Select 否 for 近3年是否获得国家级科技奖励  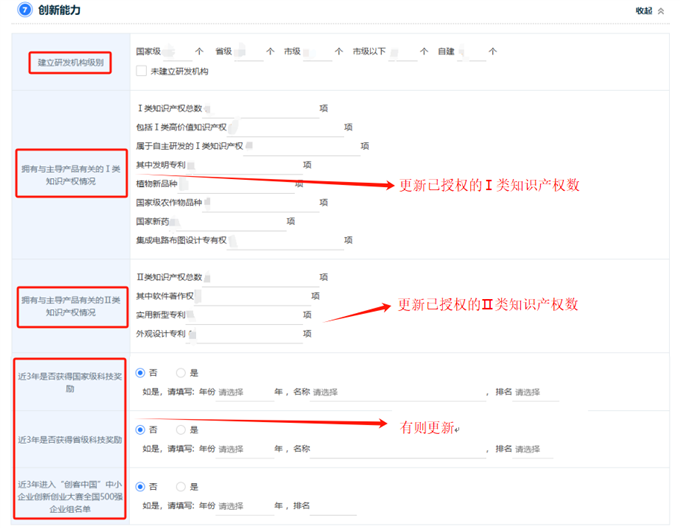point(141,373)
